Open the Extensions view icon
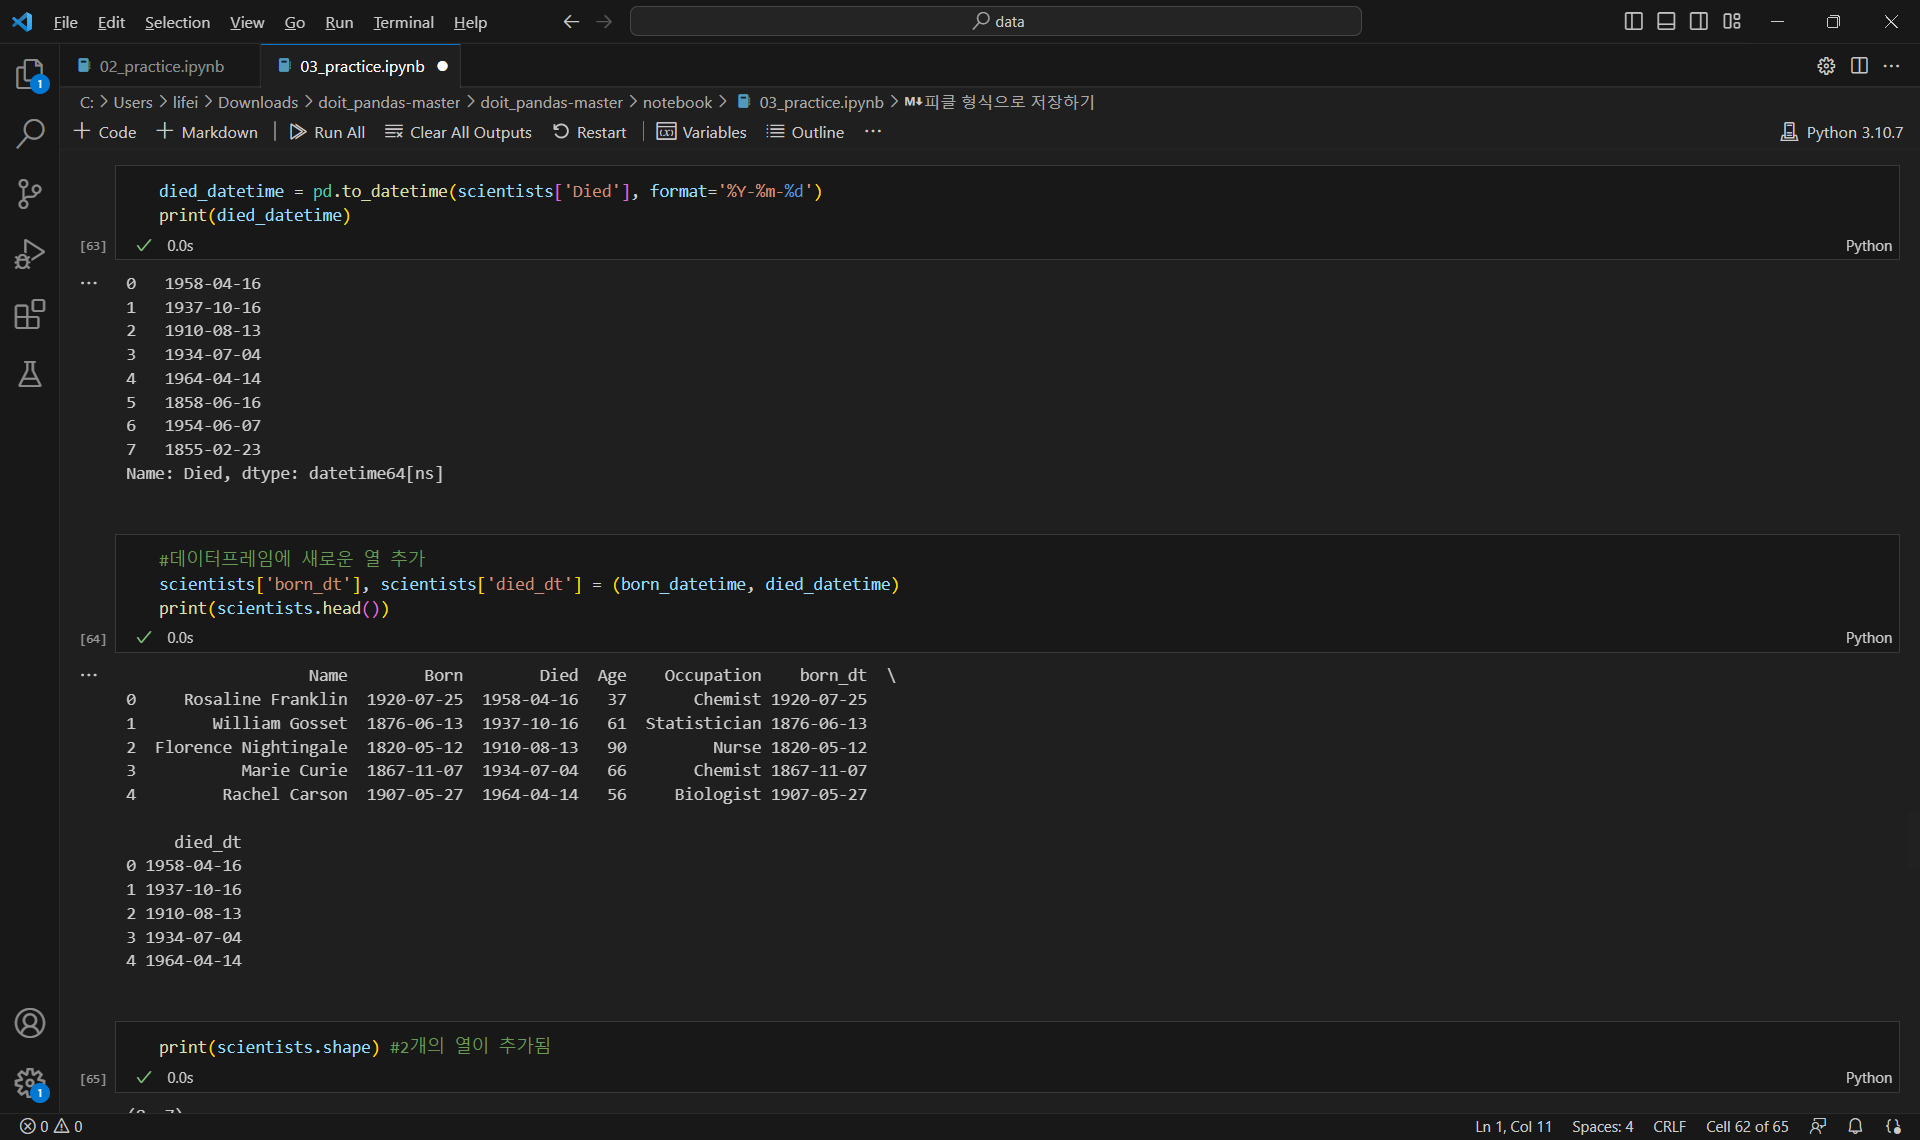Screen dimensions: 1920x1140 click(30, 314)
